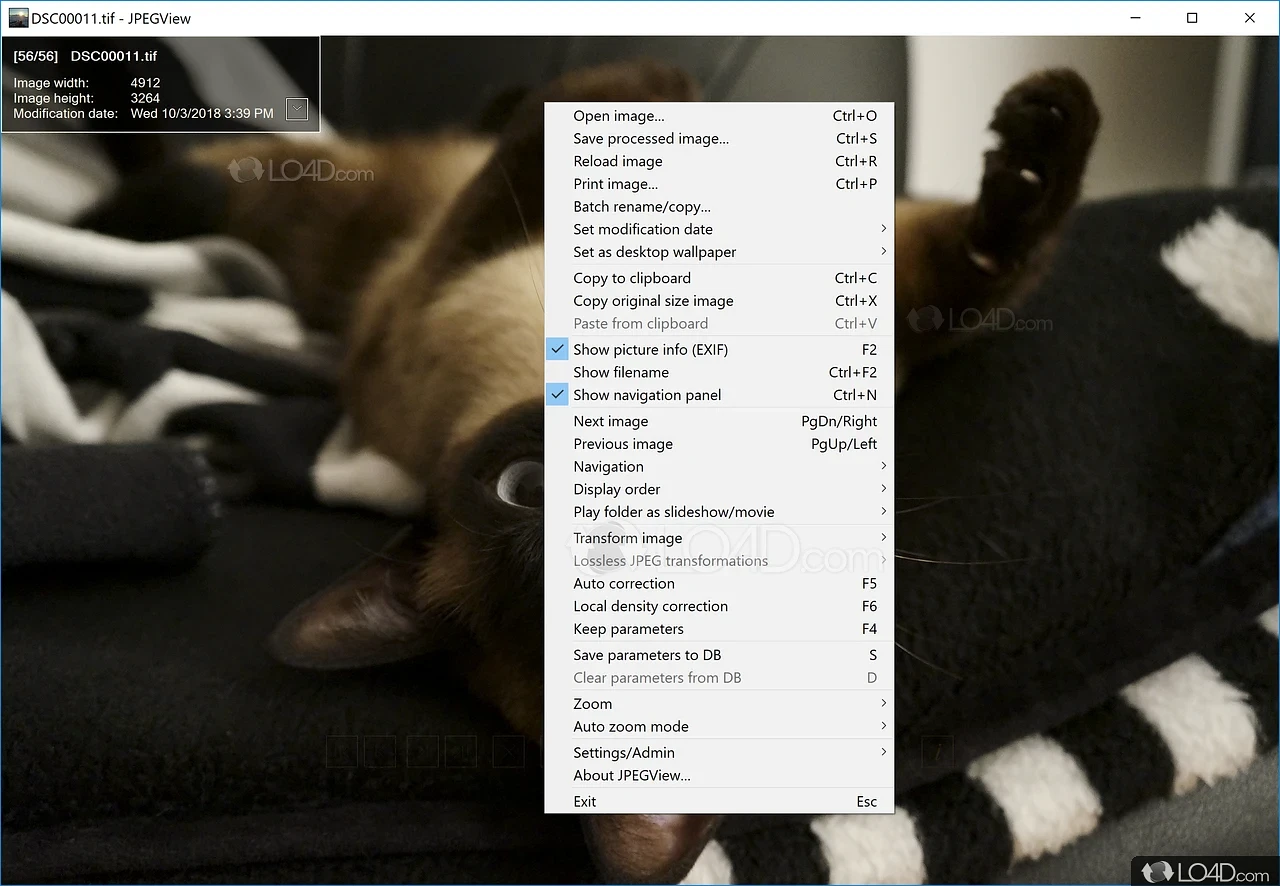1280x886 pixels.
Task: Disable the Show navigation panel option
Action: pyautogui.click(x=647, y=394)
